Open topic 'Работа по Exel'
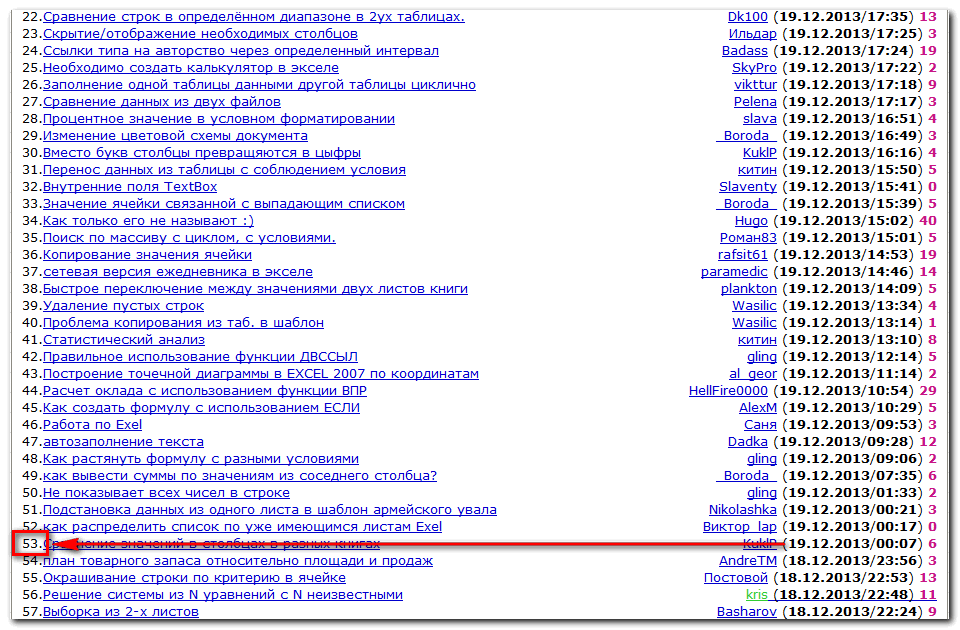960x630 pixels. pos(92,425)
